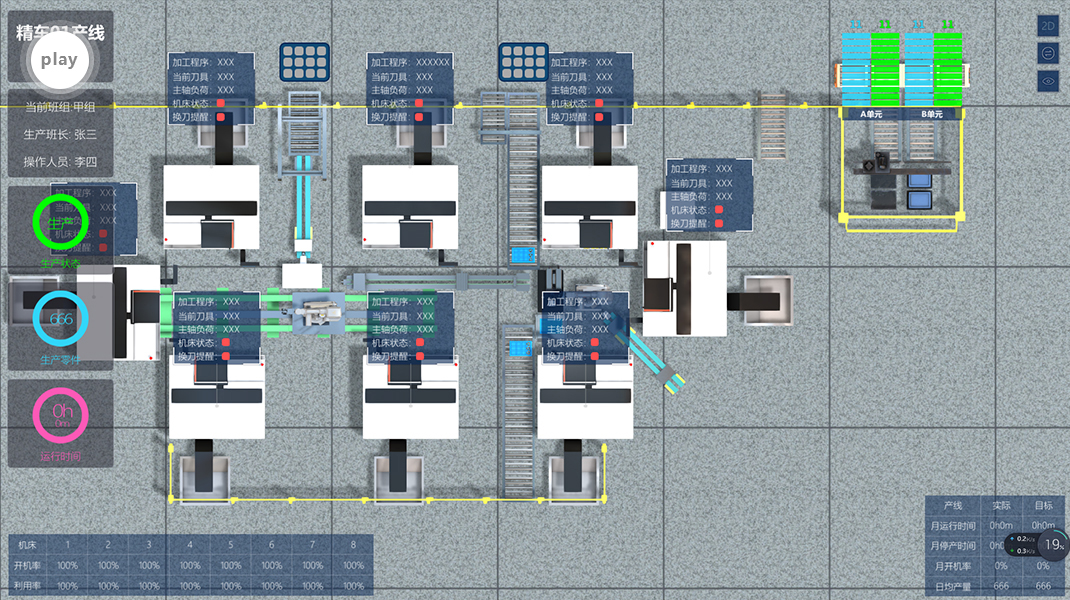This screenshot has width=1070, height=600.
Task: Click the 月开机率 row label
Action: tap(953, 566)
